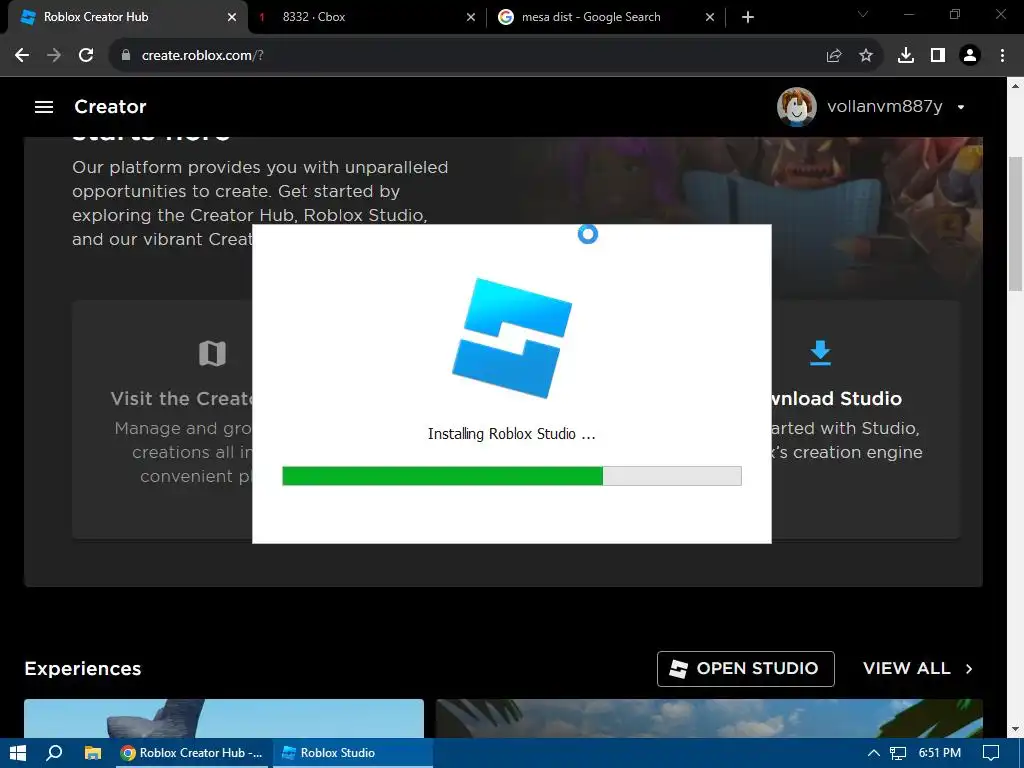Open the Windows Start menu
The width and height of the screenshot is (1024, 768).
point(18,753)
